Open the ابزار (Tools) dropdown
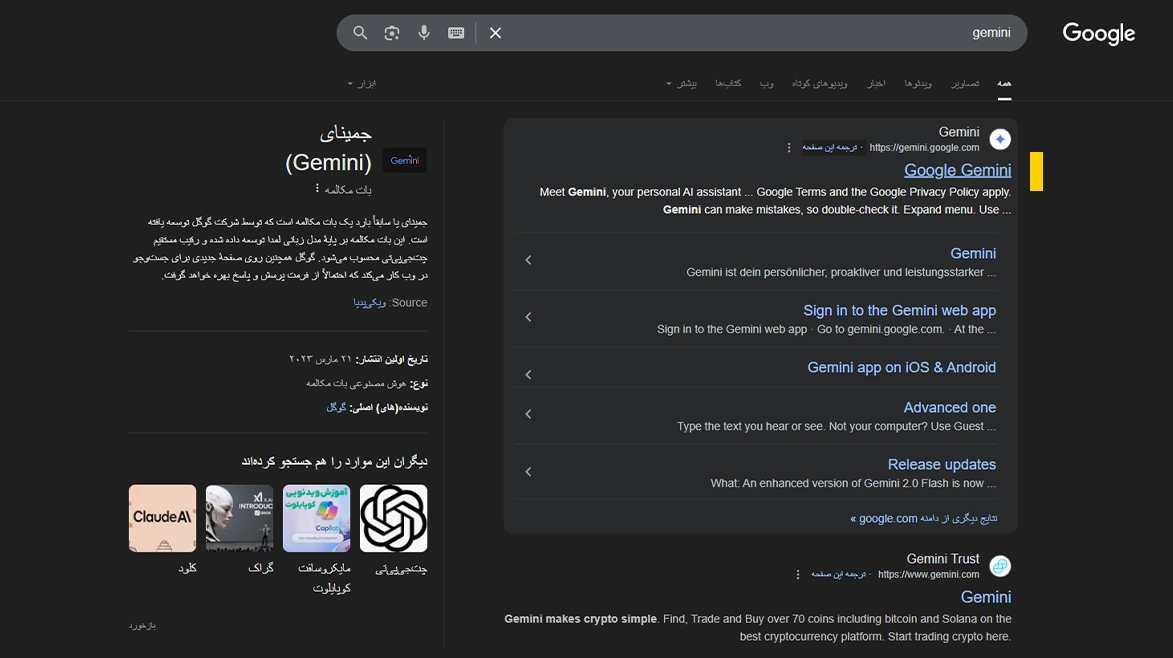1173x658 pixels. (362, 84)
